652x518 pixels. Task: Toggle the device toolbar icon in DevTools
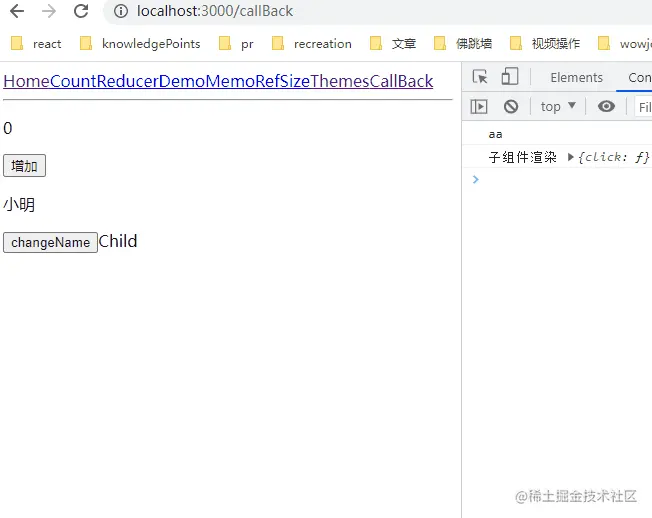(509, 77)
